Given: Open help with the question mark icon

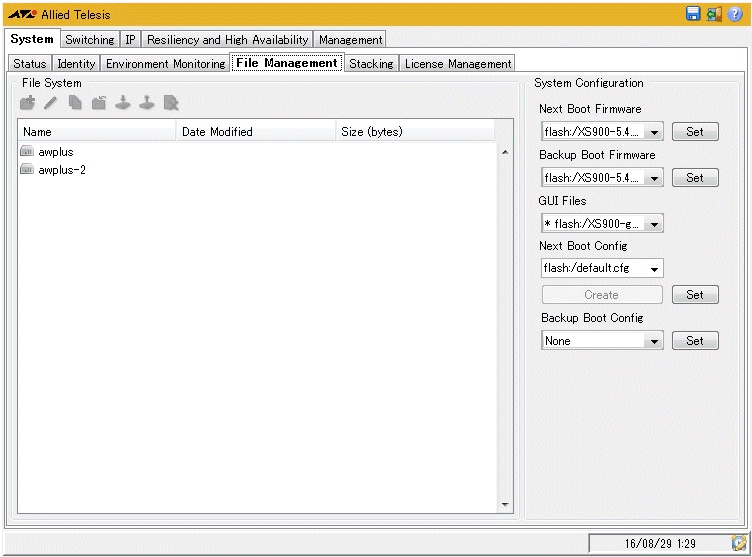Looking at the screenshot, I should [x=735, y=14].
